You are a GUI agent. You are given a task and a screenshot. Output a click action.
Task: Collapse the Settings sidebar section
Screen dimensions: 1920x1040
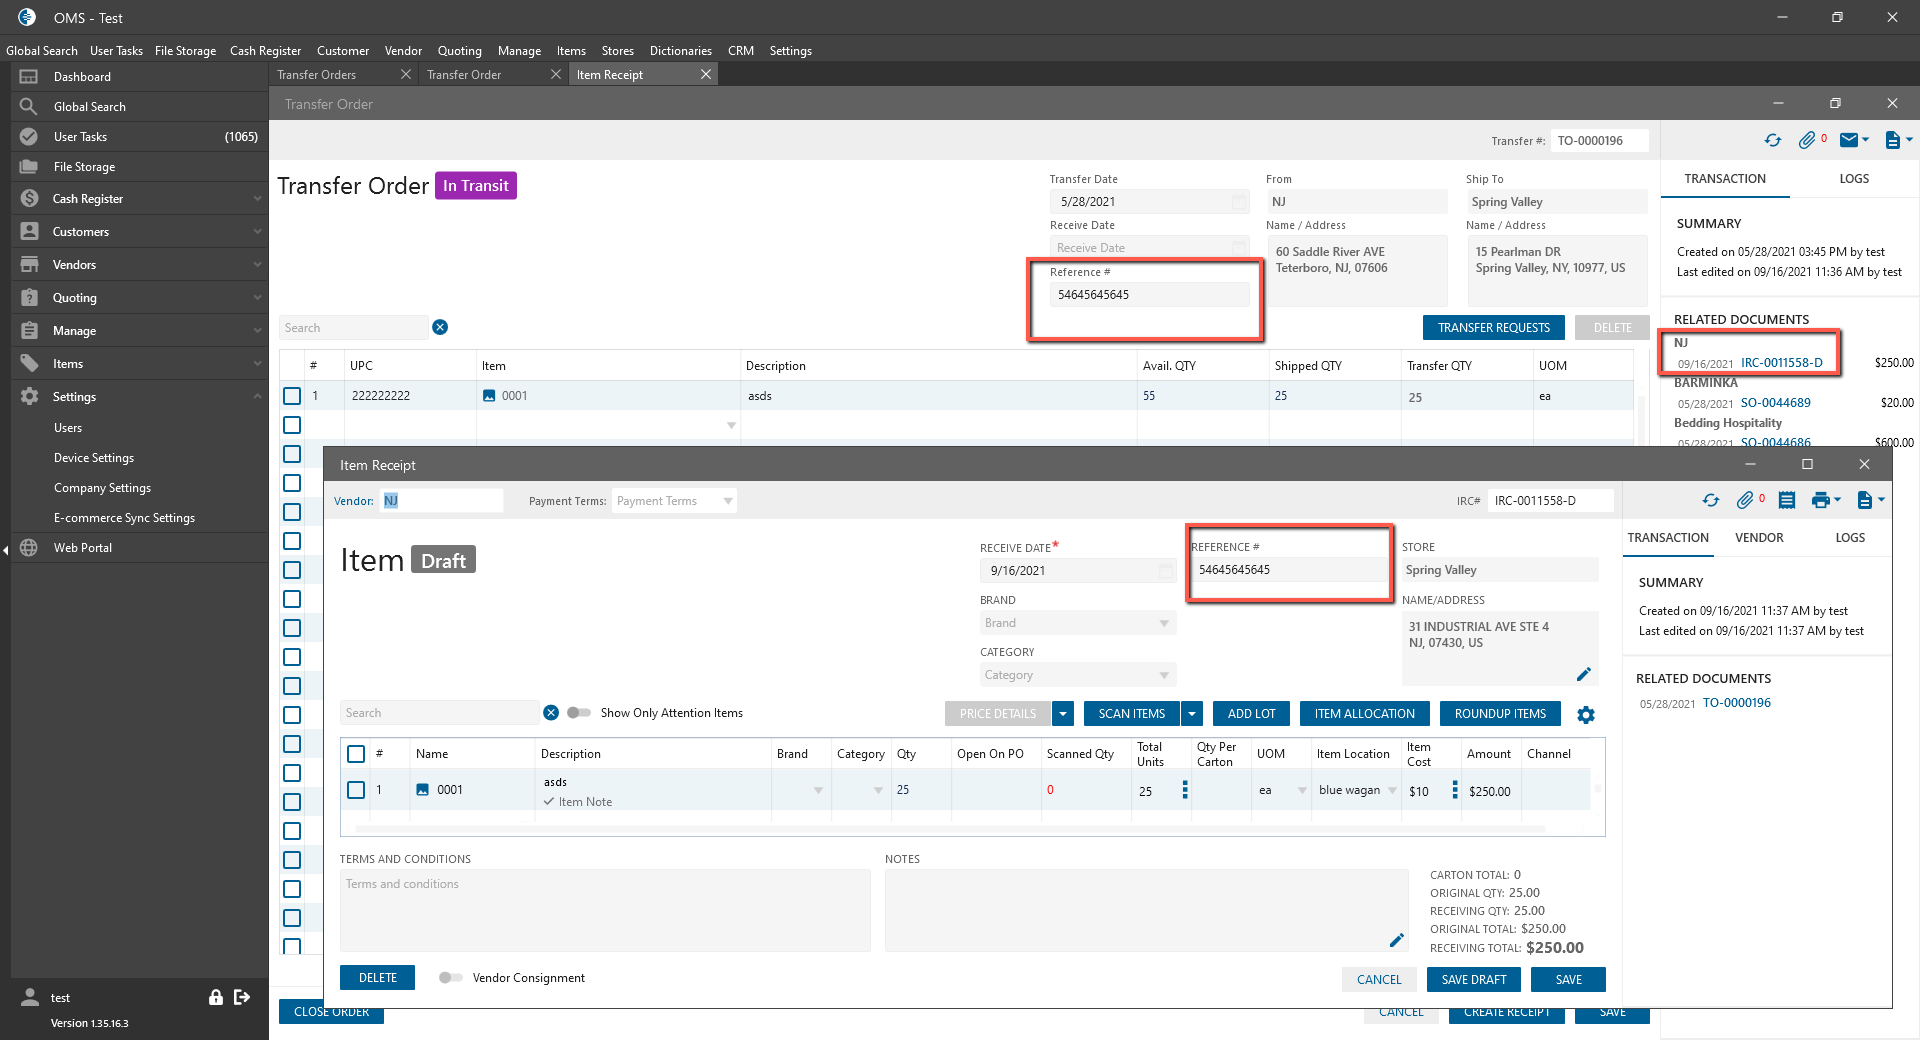[x=257, y=397]
